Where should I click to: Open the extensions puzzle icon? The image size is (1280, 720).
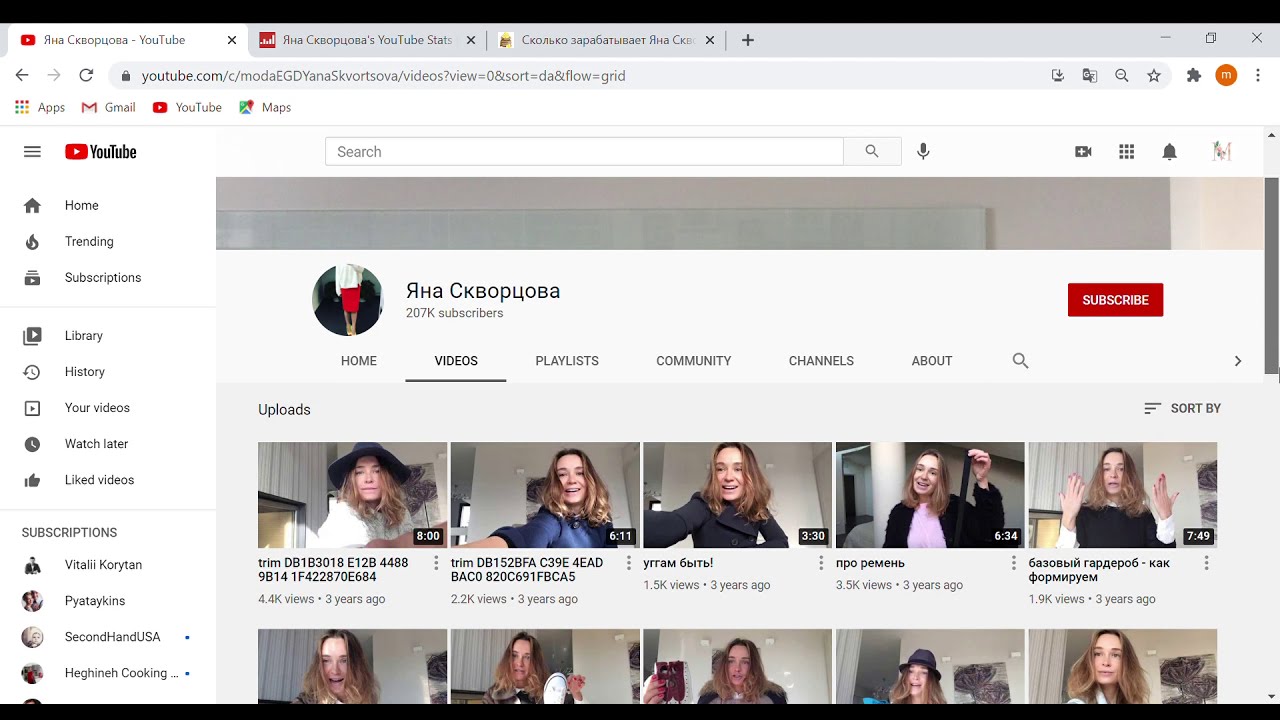click(1193, 75)
